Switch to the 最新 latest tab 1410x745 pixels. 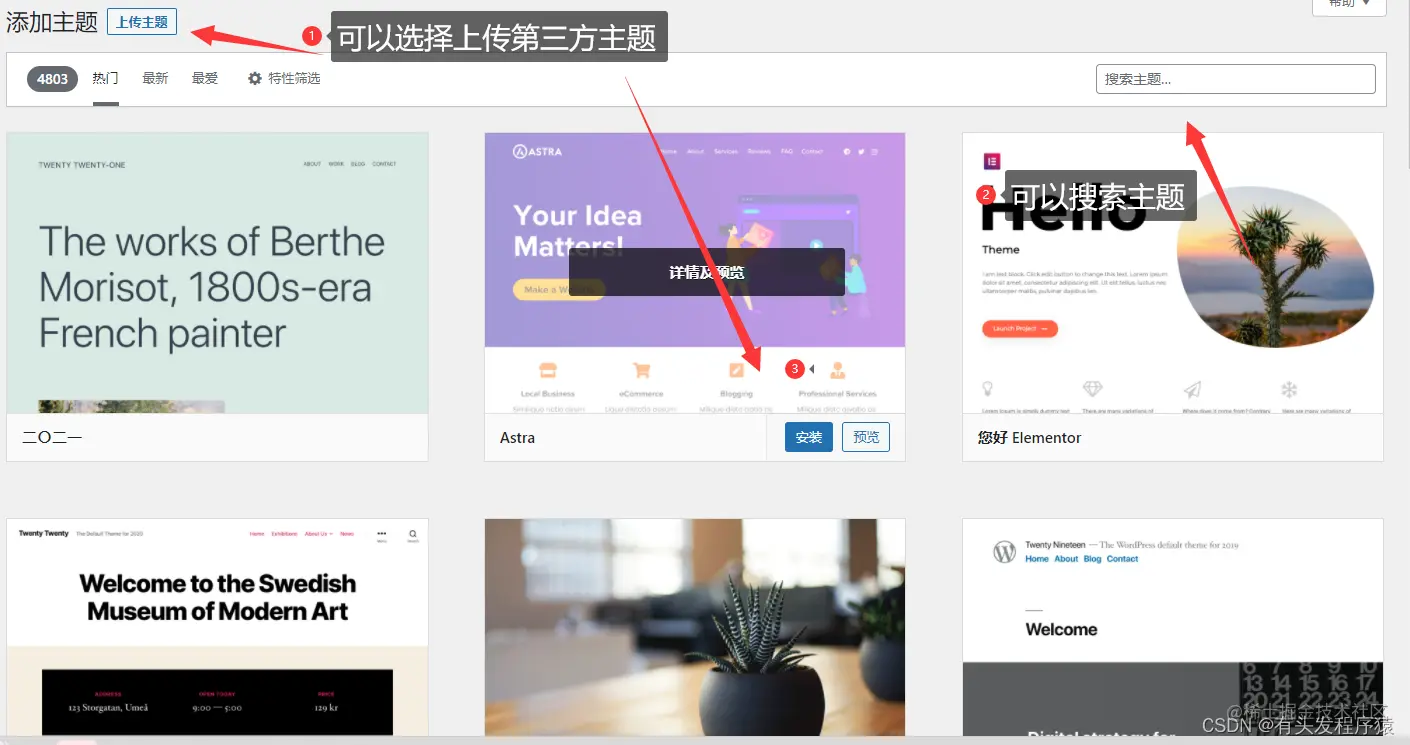coord(155,78)
